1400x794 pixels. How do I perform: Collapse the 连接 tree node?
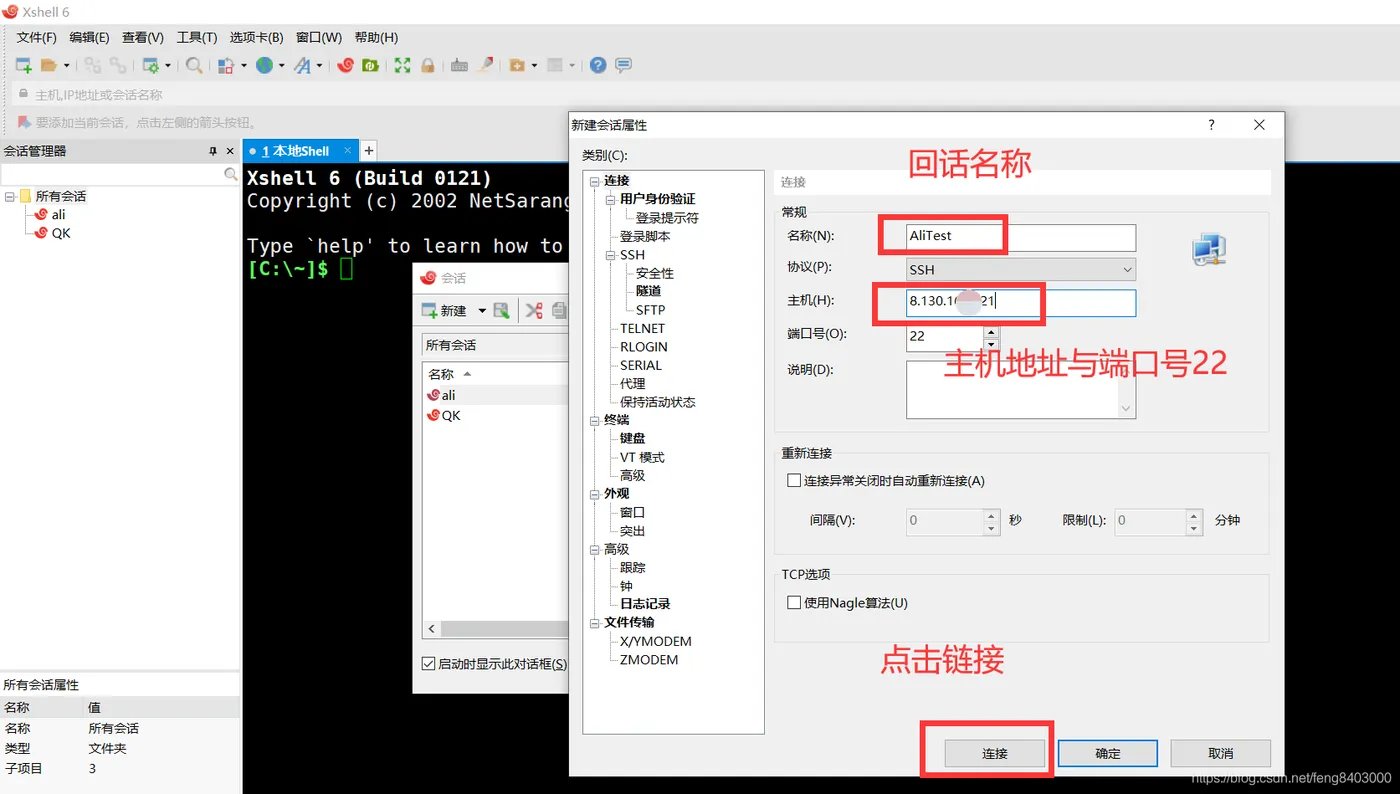coord(594,181)
